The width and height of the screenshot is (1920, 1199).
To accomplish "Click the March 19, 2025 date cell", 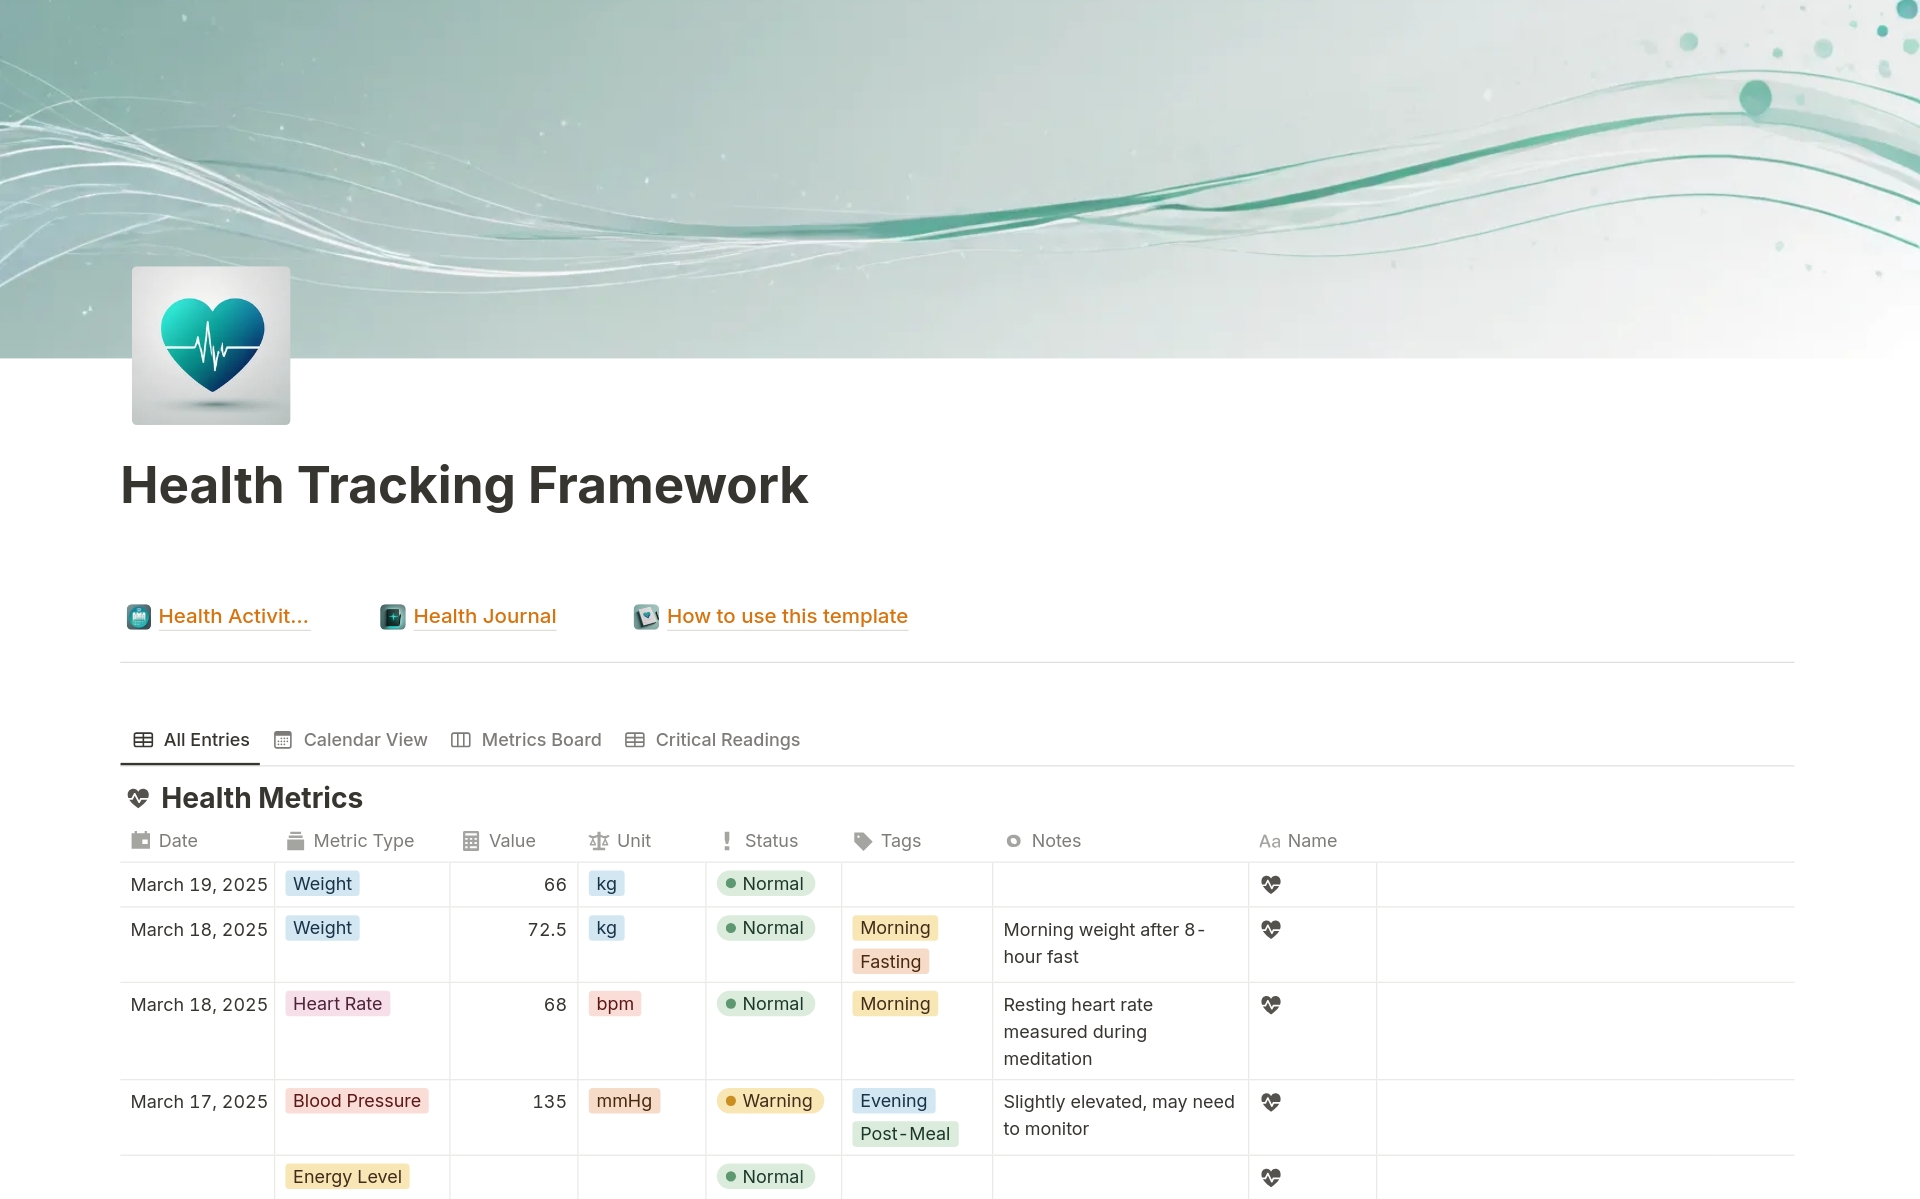I will coord(199,885).
